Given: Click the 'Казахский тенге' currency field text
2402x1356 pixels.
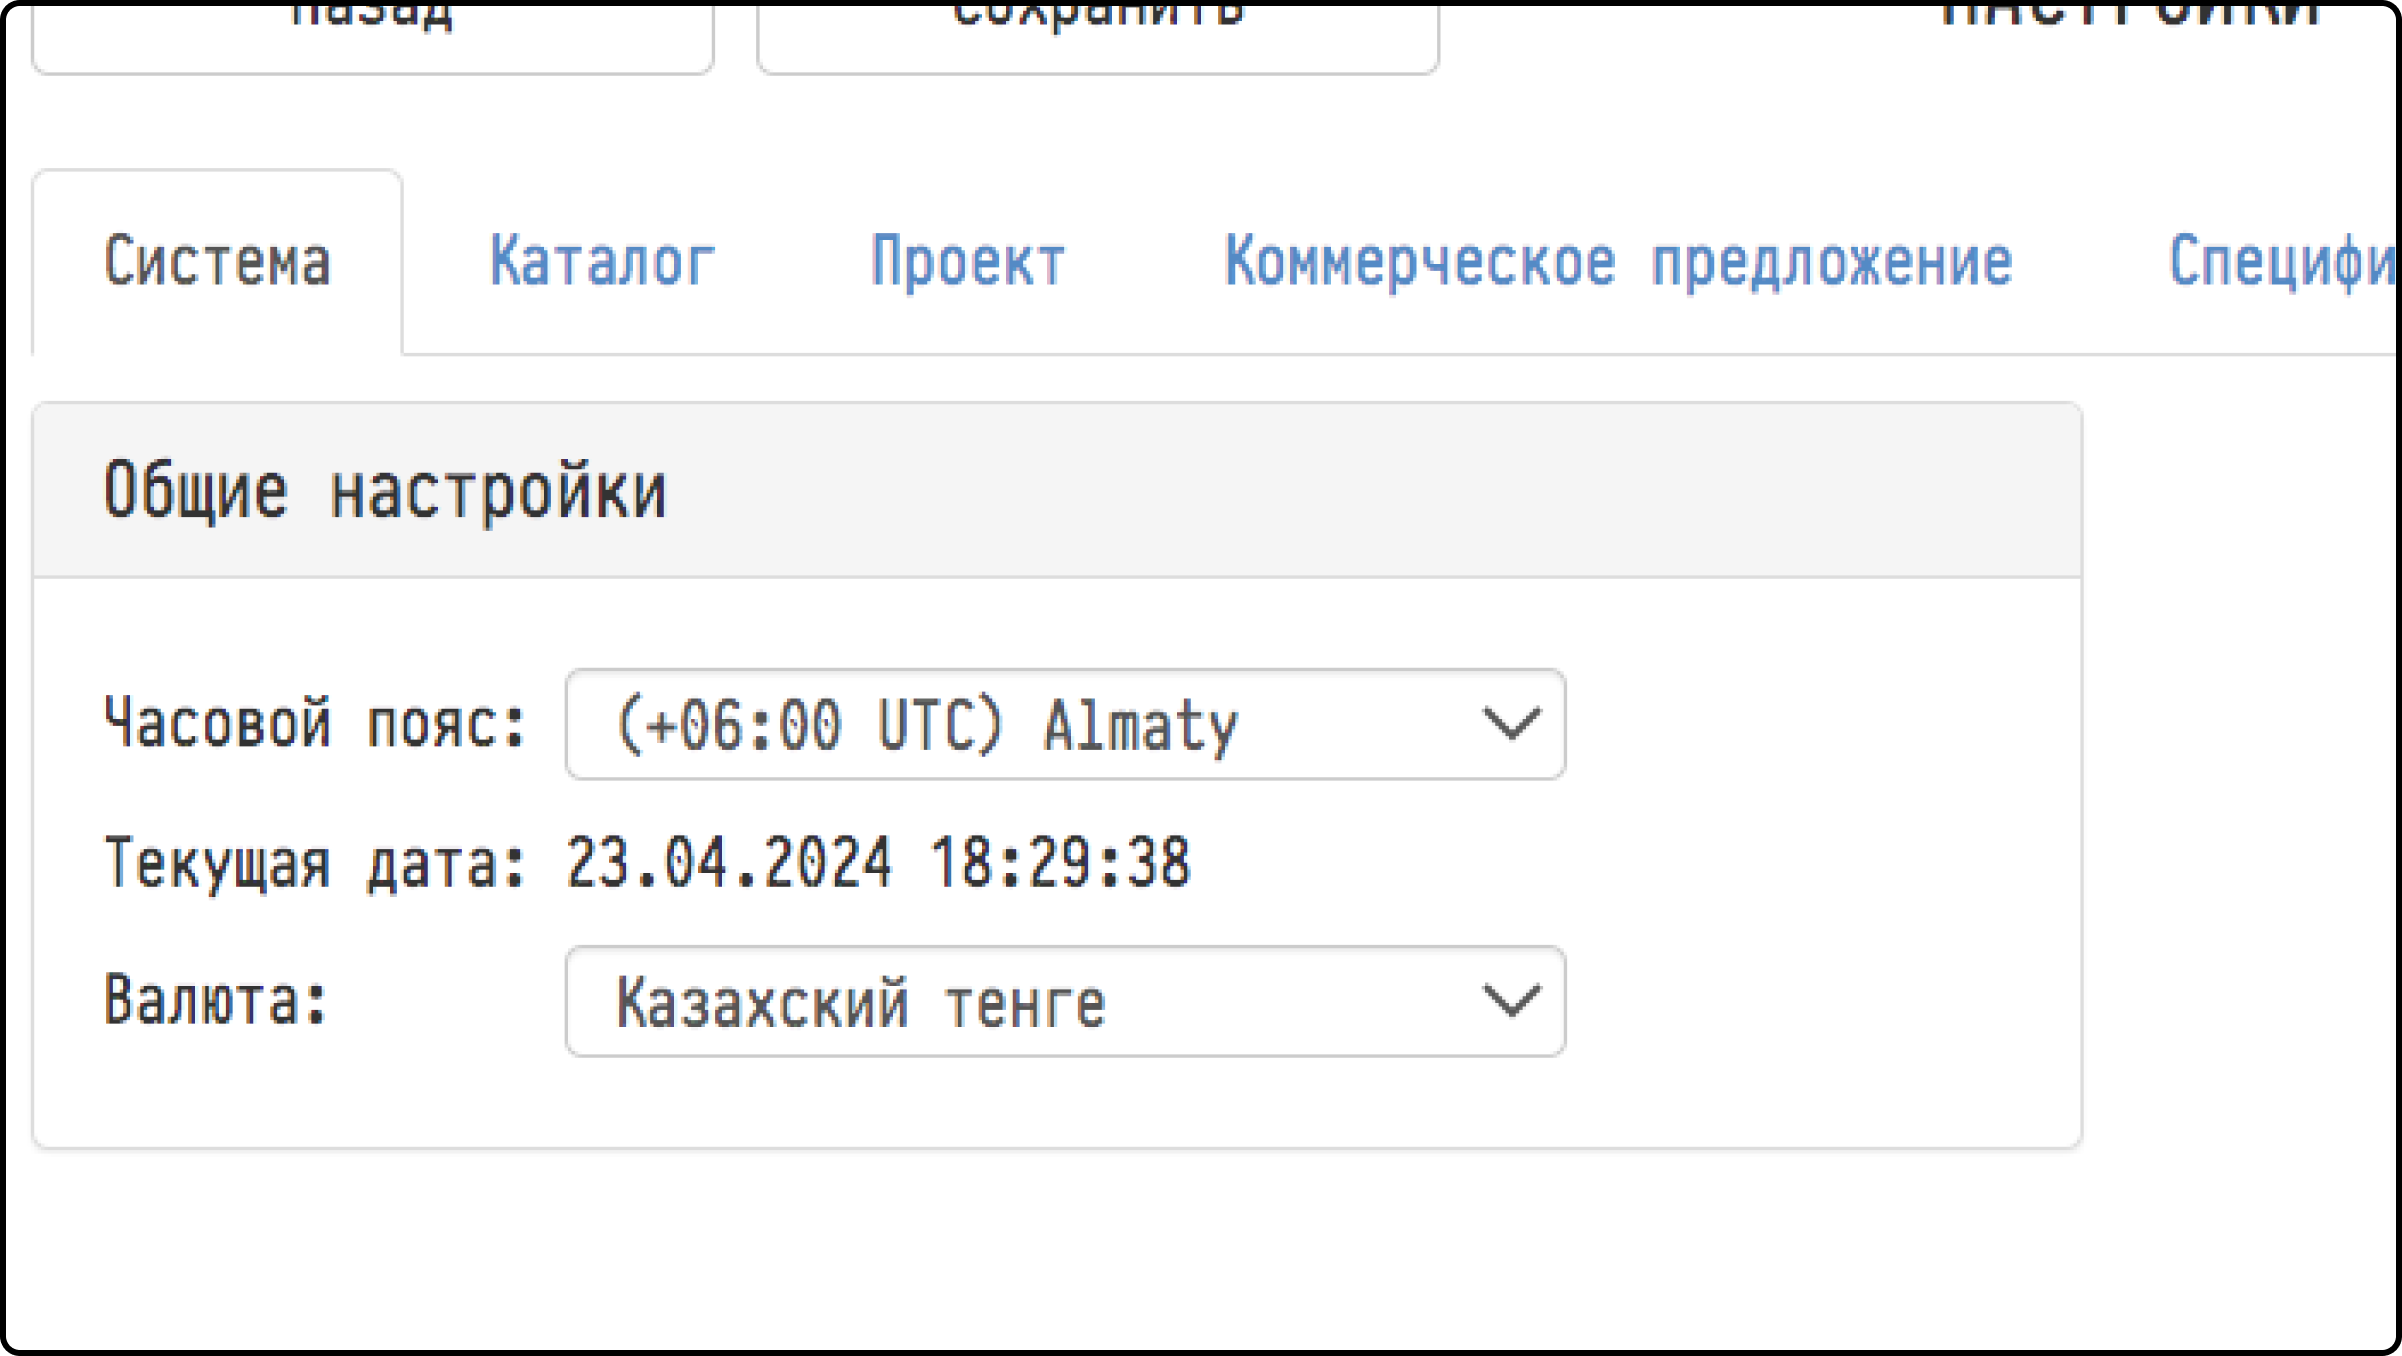Looking at the screenshot, I should [860, 1002].
